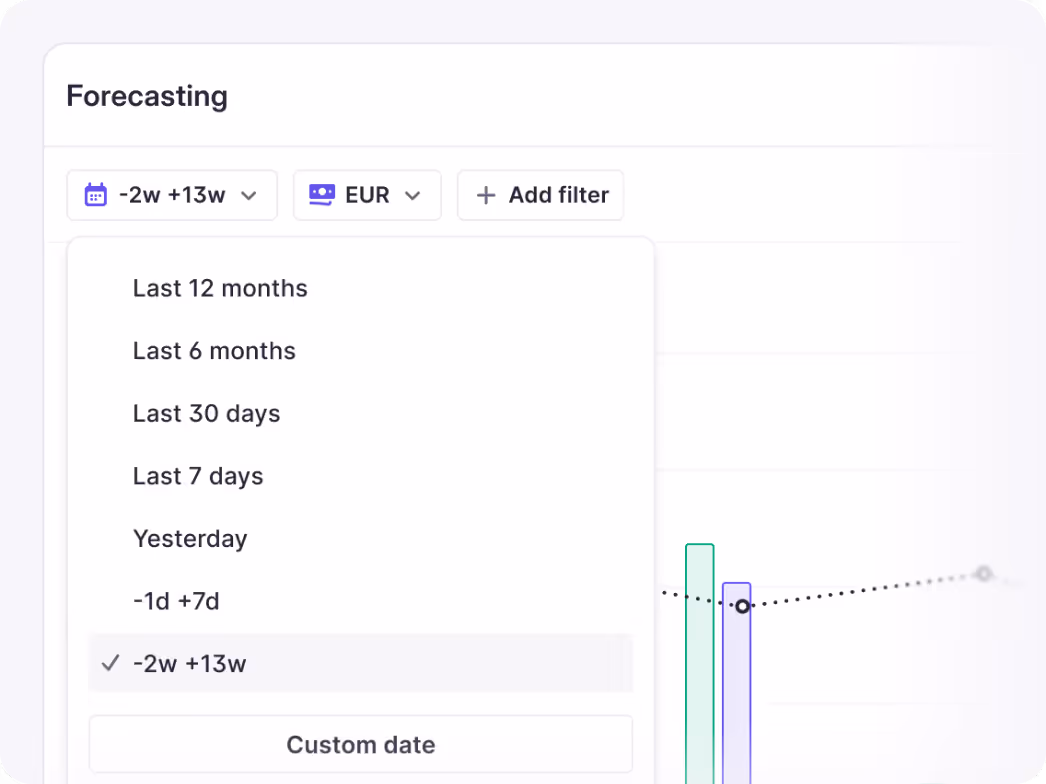Choose Last 12 months from the list

[360, 288]
